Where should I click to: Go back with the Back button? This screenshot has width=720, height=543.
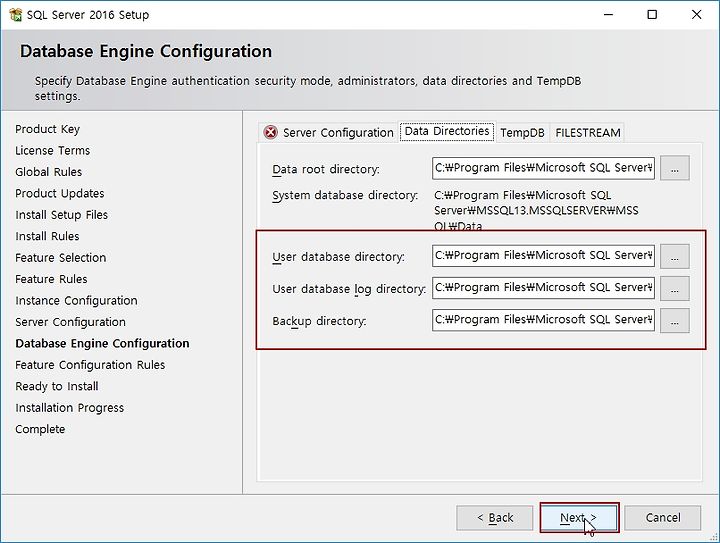point(495,518)
